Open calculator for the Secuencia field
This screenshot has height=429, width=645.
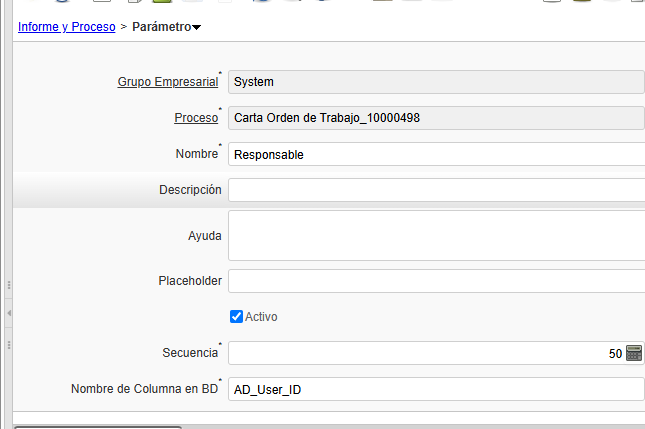[x=633, y=353]
